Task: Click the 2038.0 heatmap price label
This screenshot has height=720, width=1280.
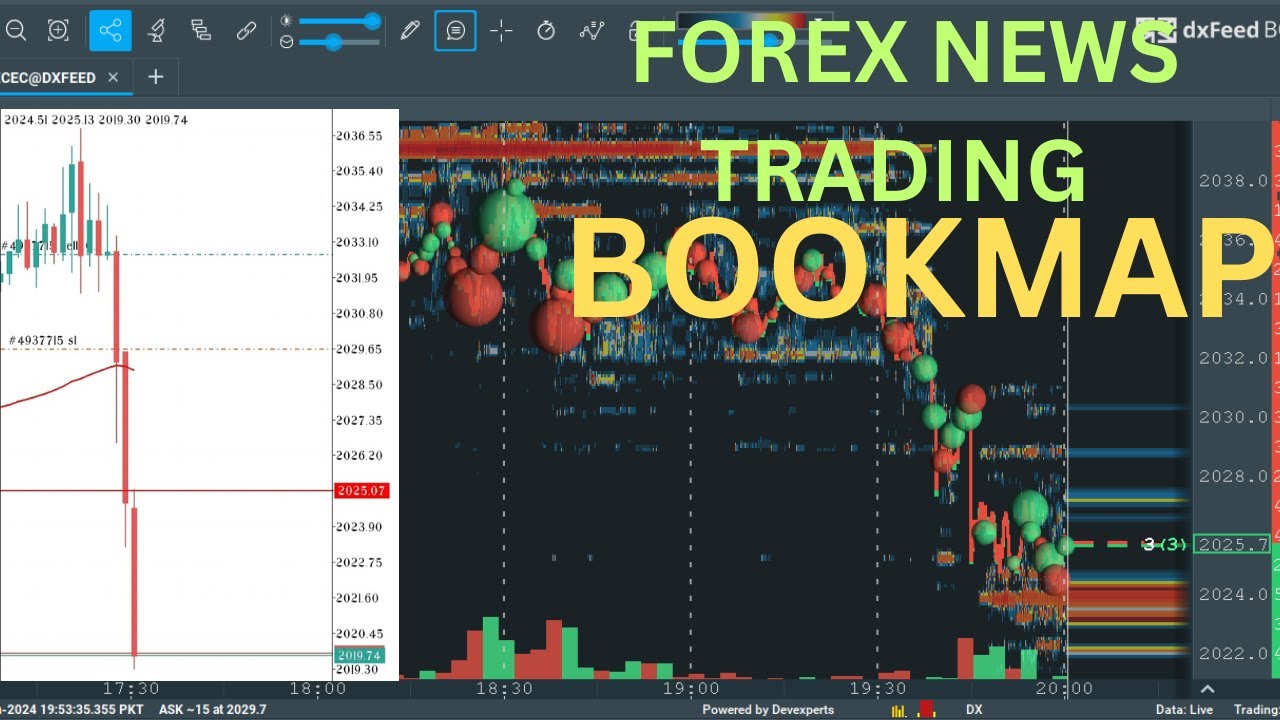Action: coord(1233,181)
